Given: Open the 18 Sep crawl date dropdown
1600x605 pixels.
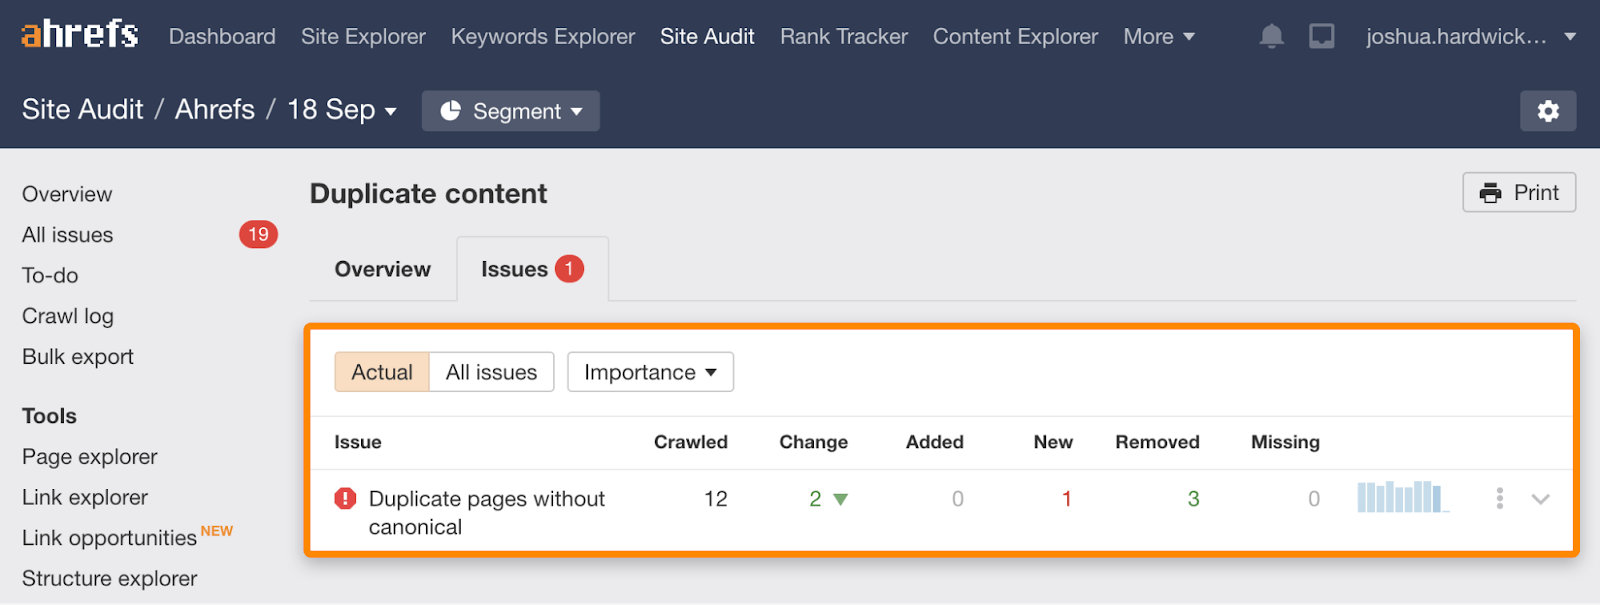Looking at the screenshot, I should click(342, 110).
